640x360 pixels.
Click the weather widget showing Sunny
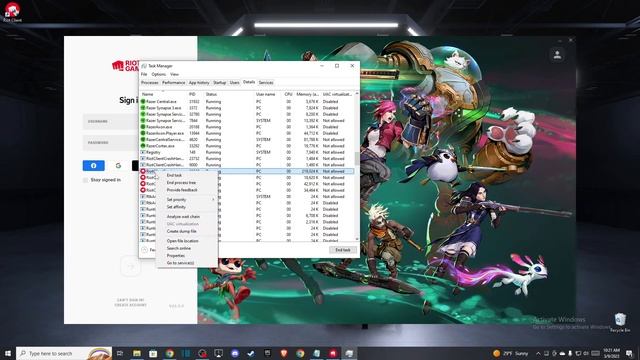[x=510, y=353]
